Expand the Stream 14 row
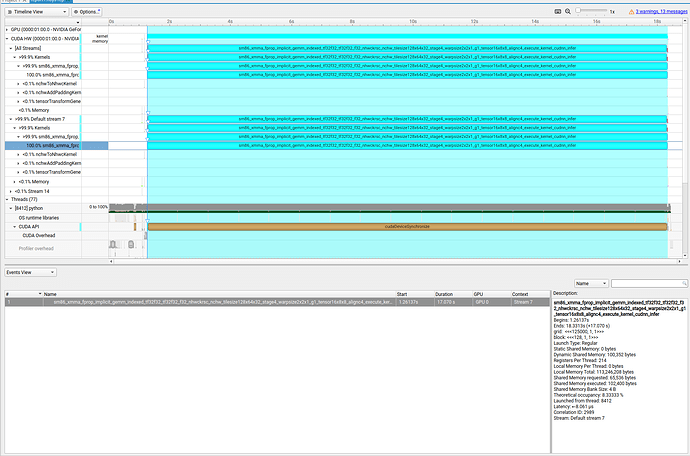The image size is (690, 456). pyautogui.click(x=9, y=190)
